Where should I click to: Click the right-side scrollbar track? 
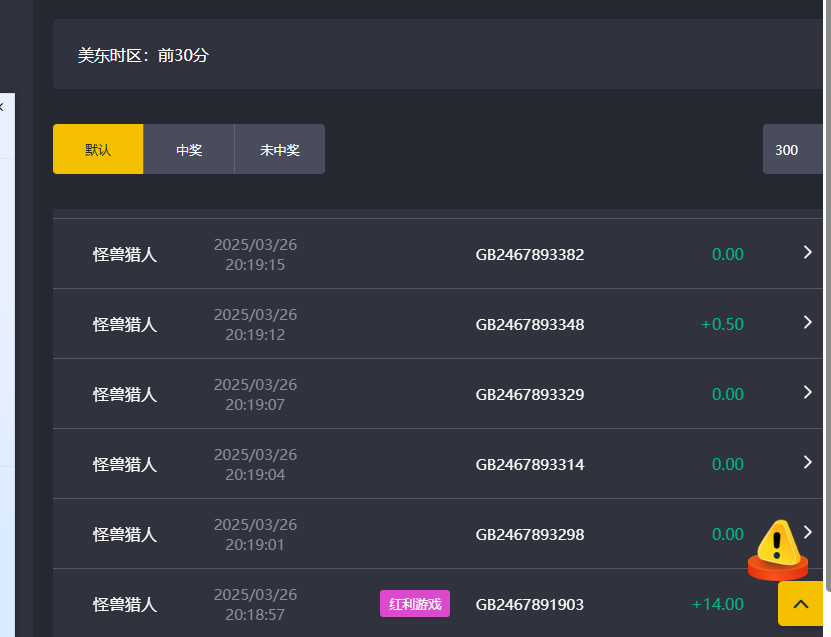[x=828, y=400]
